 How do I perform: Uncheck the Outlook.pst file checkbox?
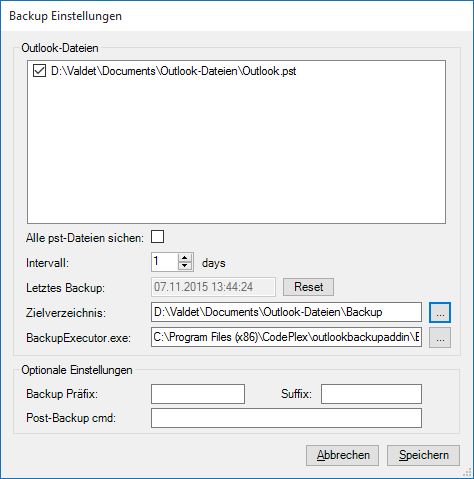coord(39,71)
